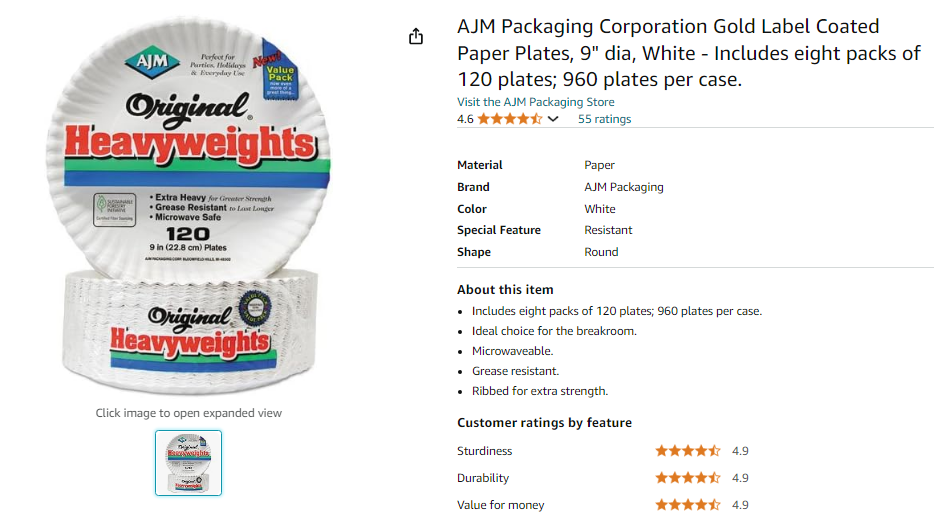Image resolution: width=935 pixels, height=517 pixels.
Task: Click Value for money star rating
Action: point(688,504)
